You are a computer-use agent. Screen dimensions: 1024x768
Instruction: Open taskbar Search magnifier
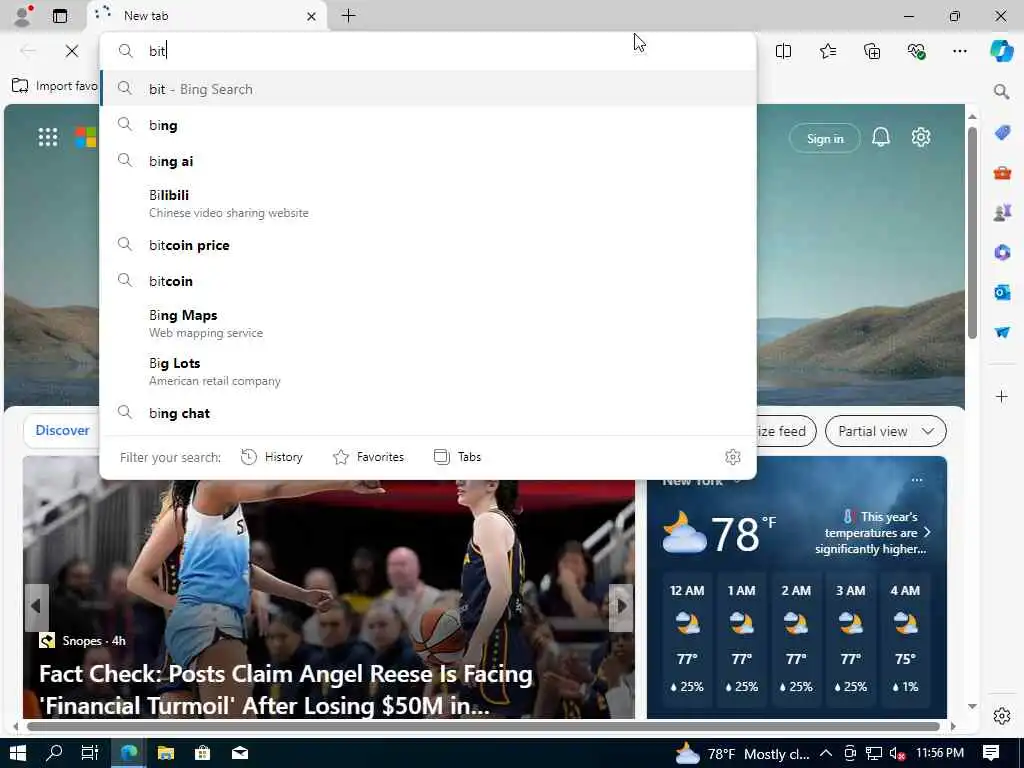(54, 753)
